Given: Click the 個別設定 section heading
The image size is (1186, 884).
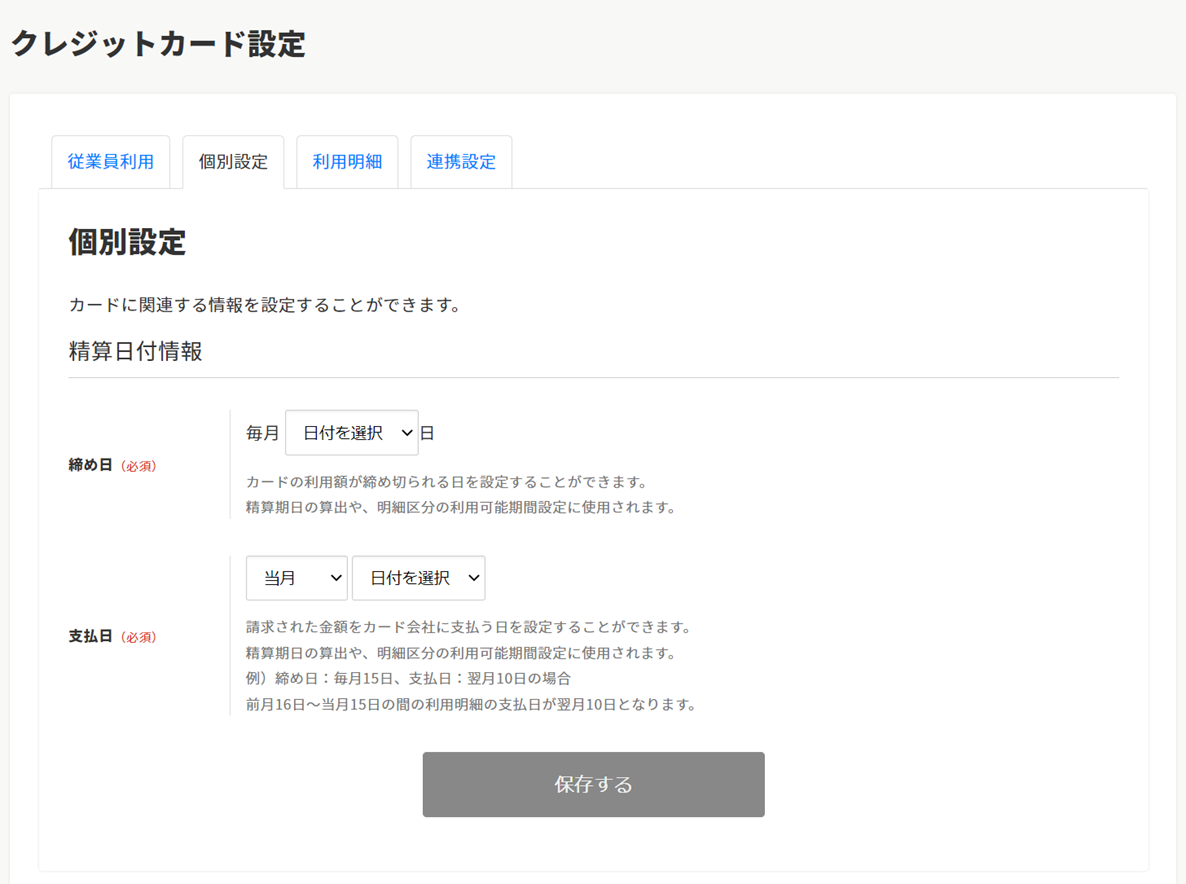Looking at the screenshot, I should (x=127, y=242).
